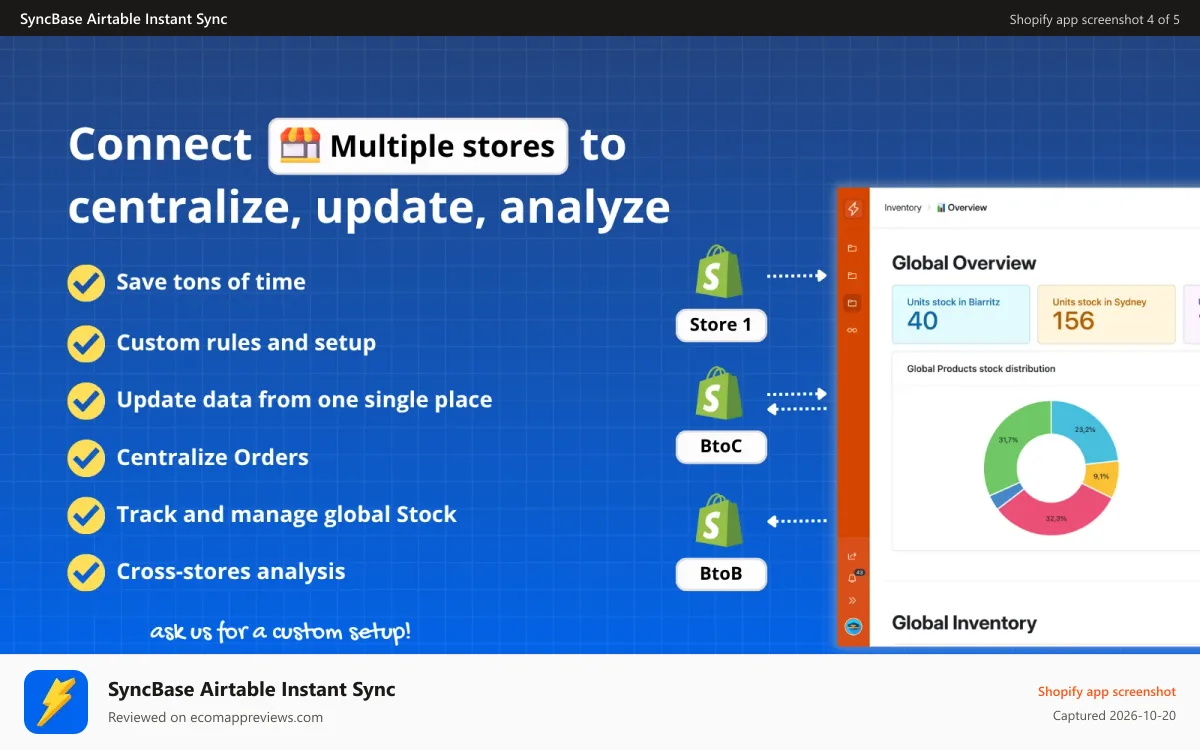
Task: Open the Units stock in Biarritz card
Action: pyautogui.click(x=961, y=314)
